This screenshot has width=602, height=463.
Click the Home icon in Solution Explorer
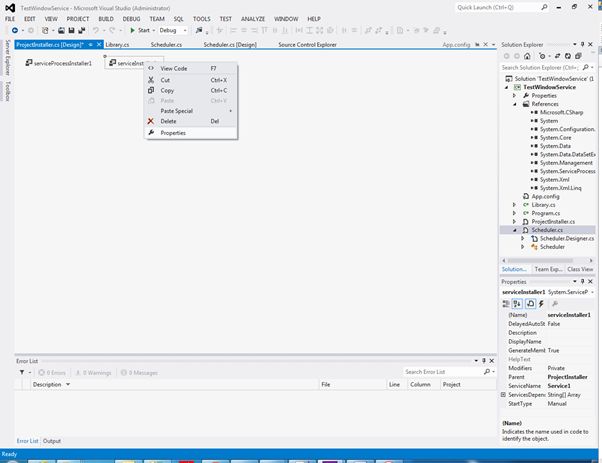[x=527, y=56]
